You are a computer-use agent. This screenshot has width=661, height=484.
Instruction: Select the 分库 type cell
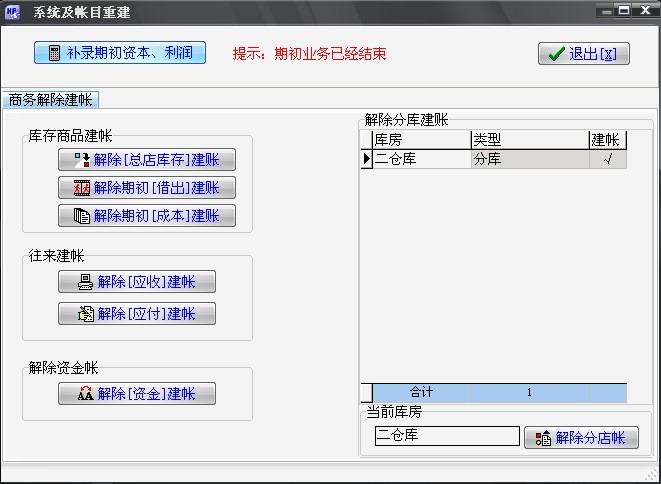point(530,159)
